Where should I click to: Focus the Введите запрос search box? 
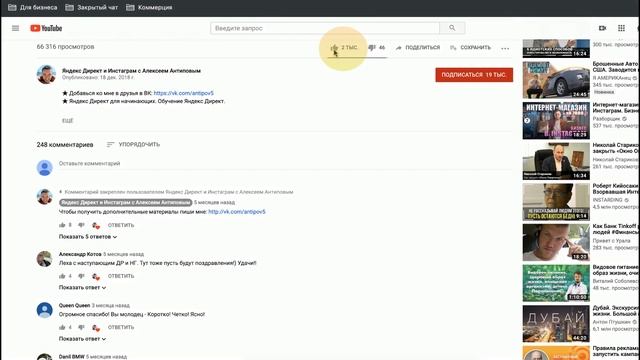tap(325, 28)
